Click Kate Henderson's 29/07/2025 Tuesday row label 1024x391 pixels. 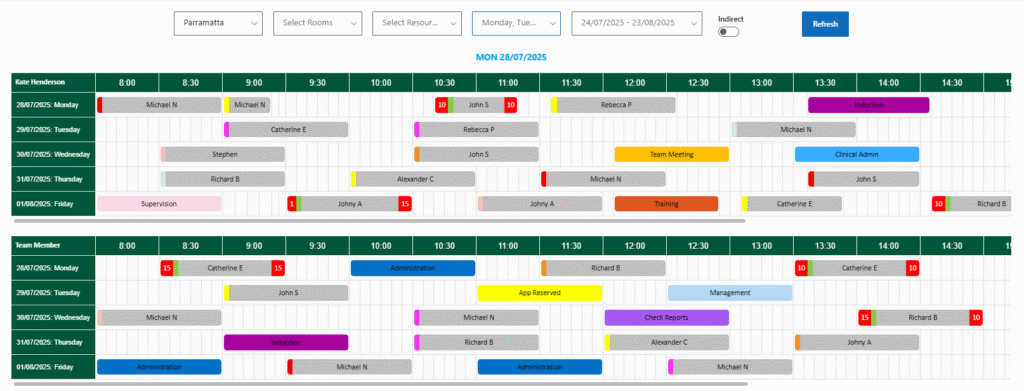pos(54,130)
